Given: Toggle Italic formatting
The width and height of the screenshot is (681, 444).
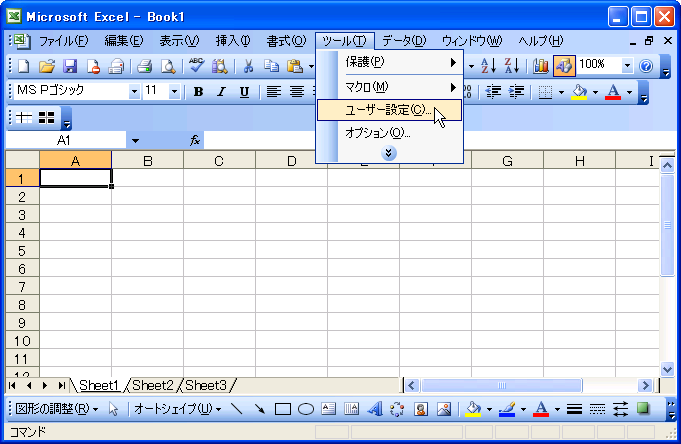Looking at the screenshot, I should pos(221,92).
